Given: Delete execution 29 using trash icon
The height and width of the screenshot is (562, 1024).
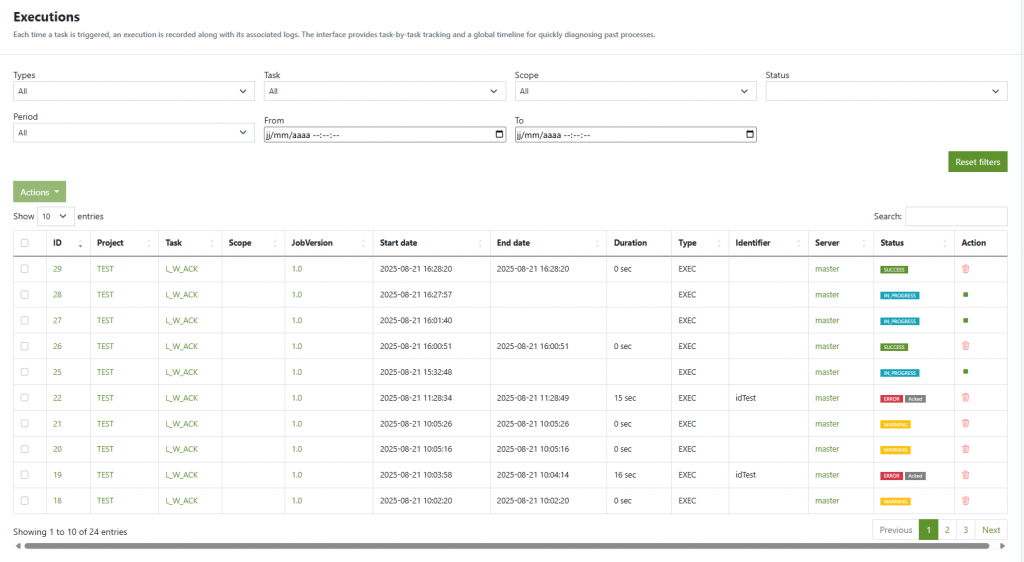Looking at the screenshot, I should (965, 269).
